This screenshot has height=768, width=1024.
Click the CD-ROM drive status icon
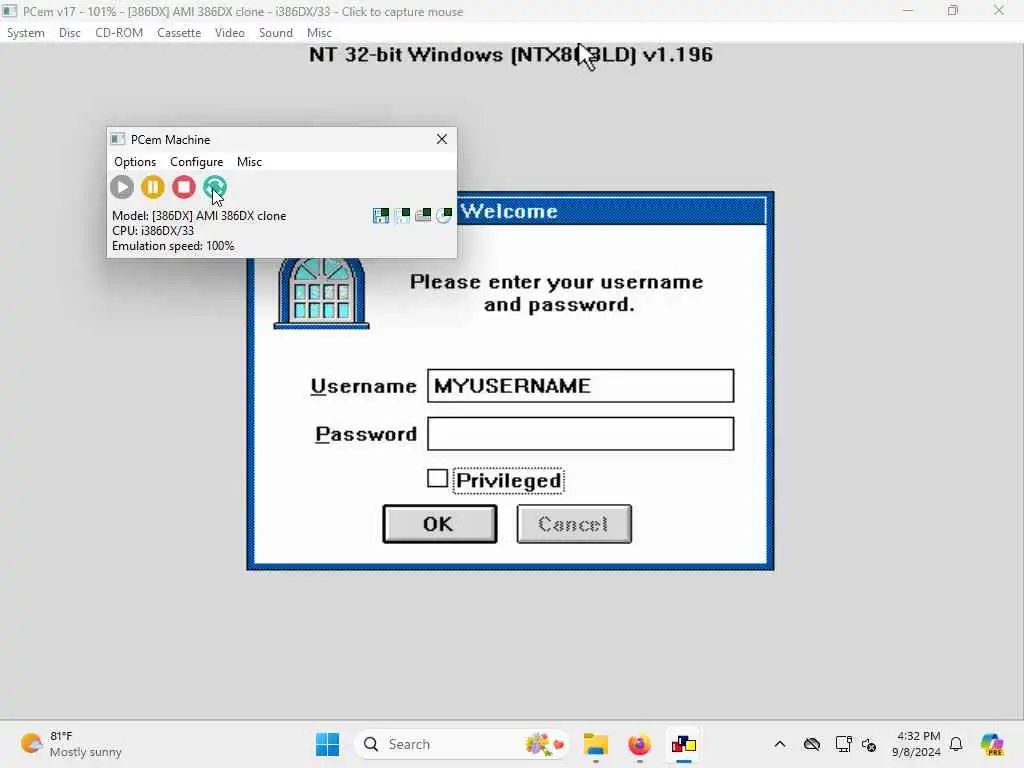pyautogui.click(x=444, y=216)
